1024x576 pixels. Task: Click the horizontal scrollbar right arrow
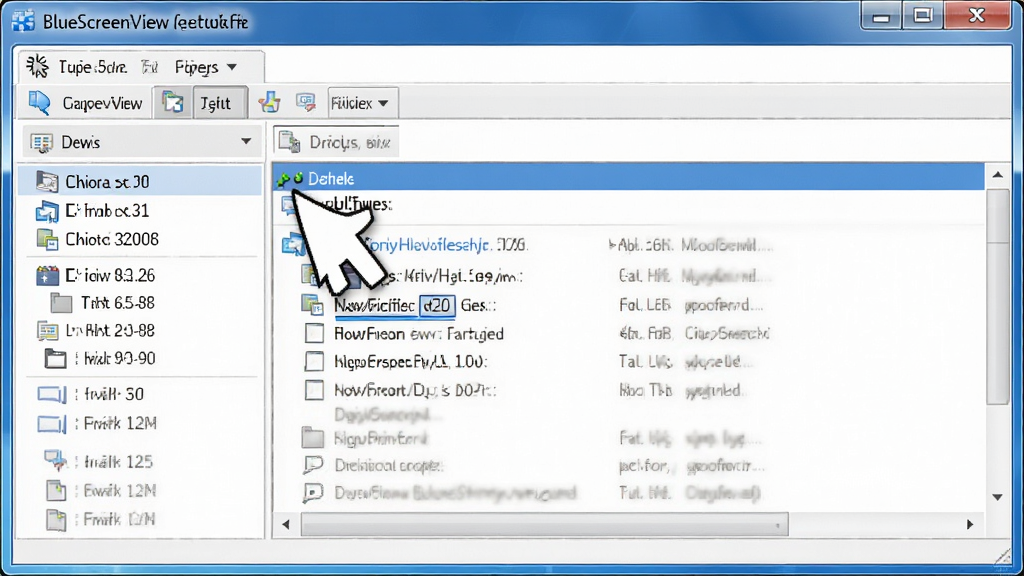(x=970, y=524)
